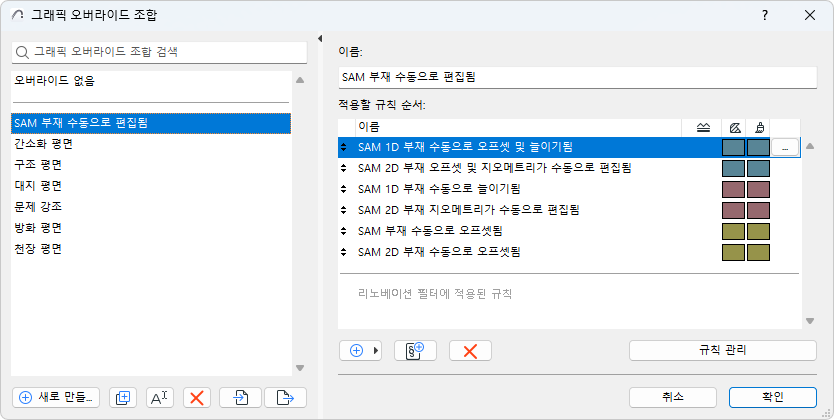Click the 이름 column header in rules table
The image size is (834, 420).
519,127
